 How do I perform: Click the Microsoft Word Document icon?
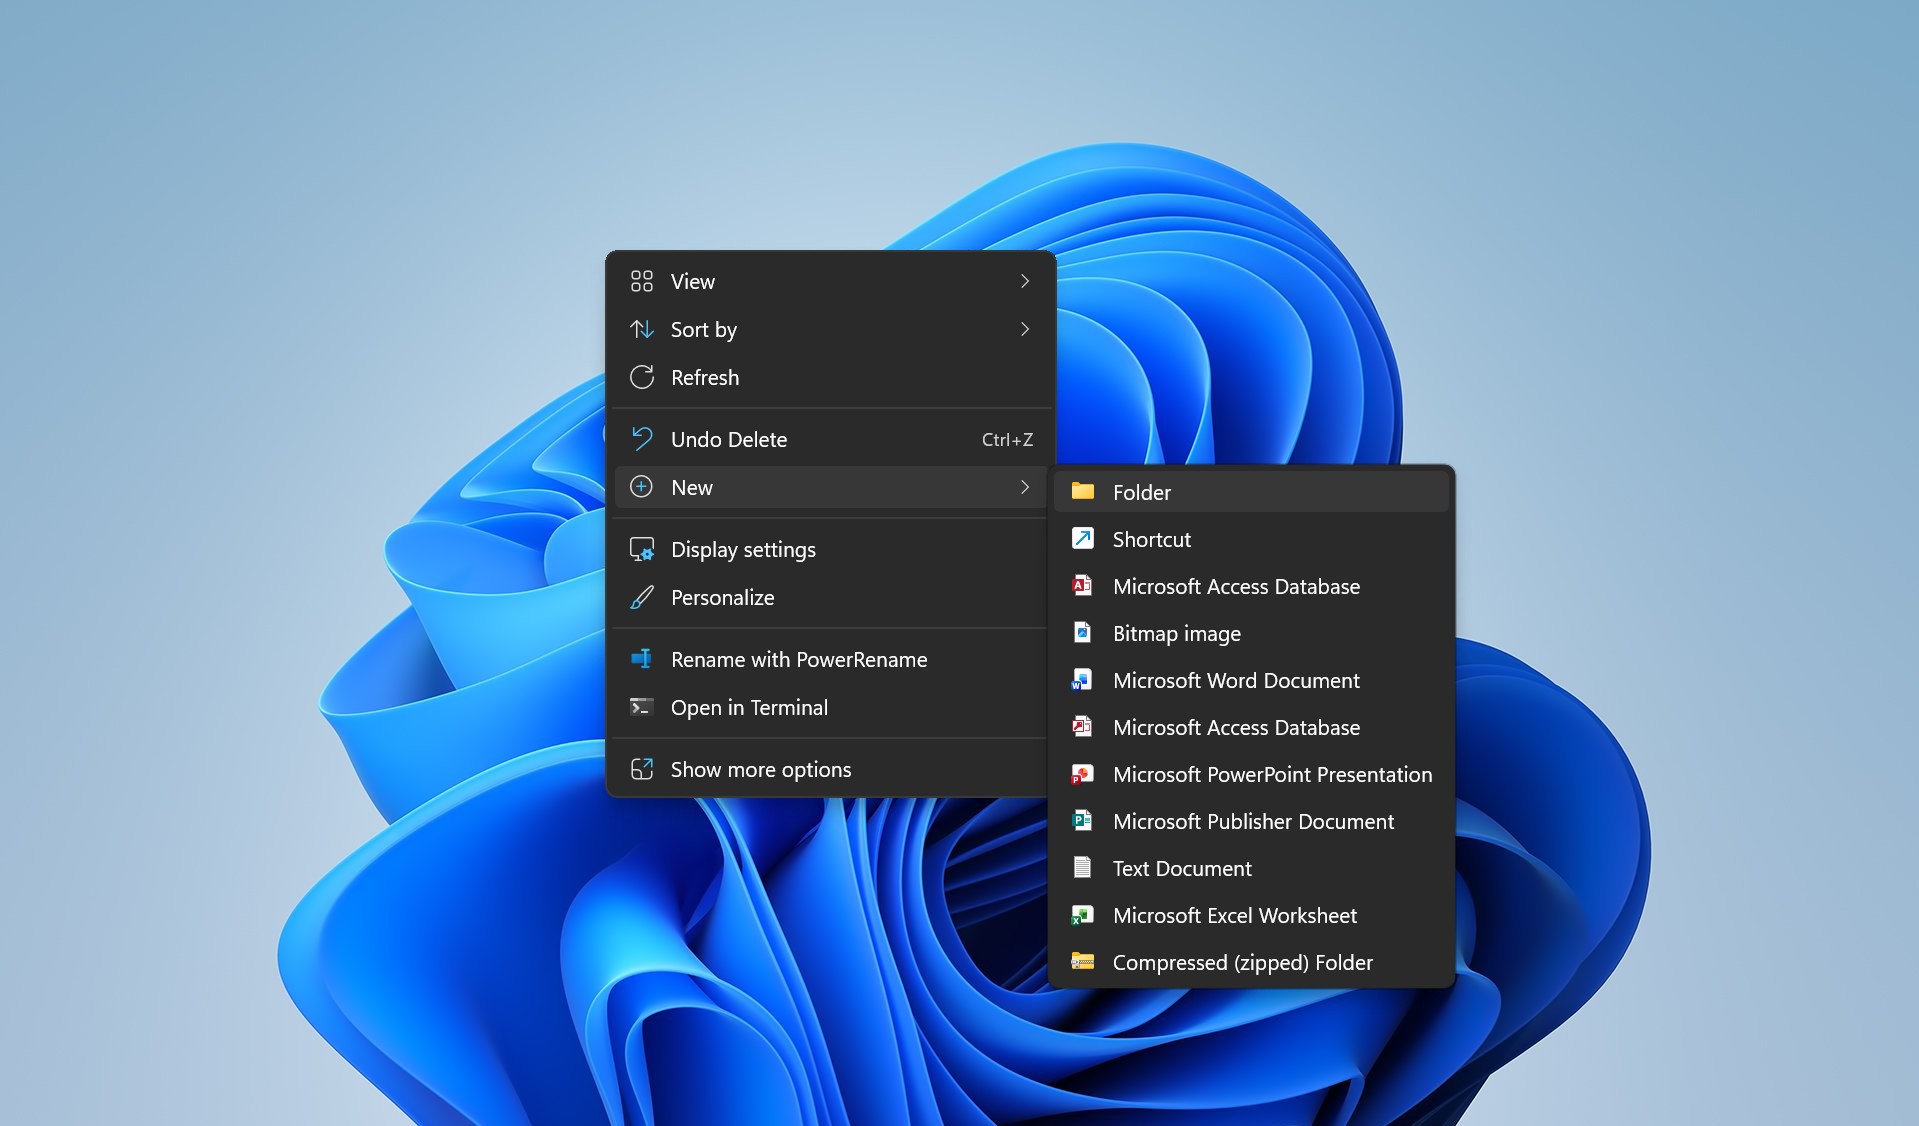click(1082, 680)
